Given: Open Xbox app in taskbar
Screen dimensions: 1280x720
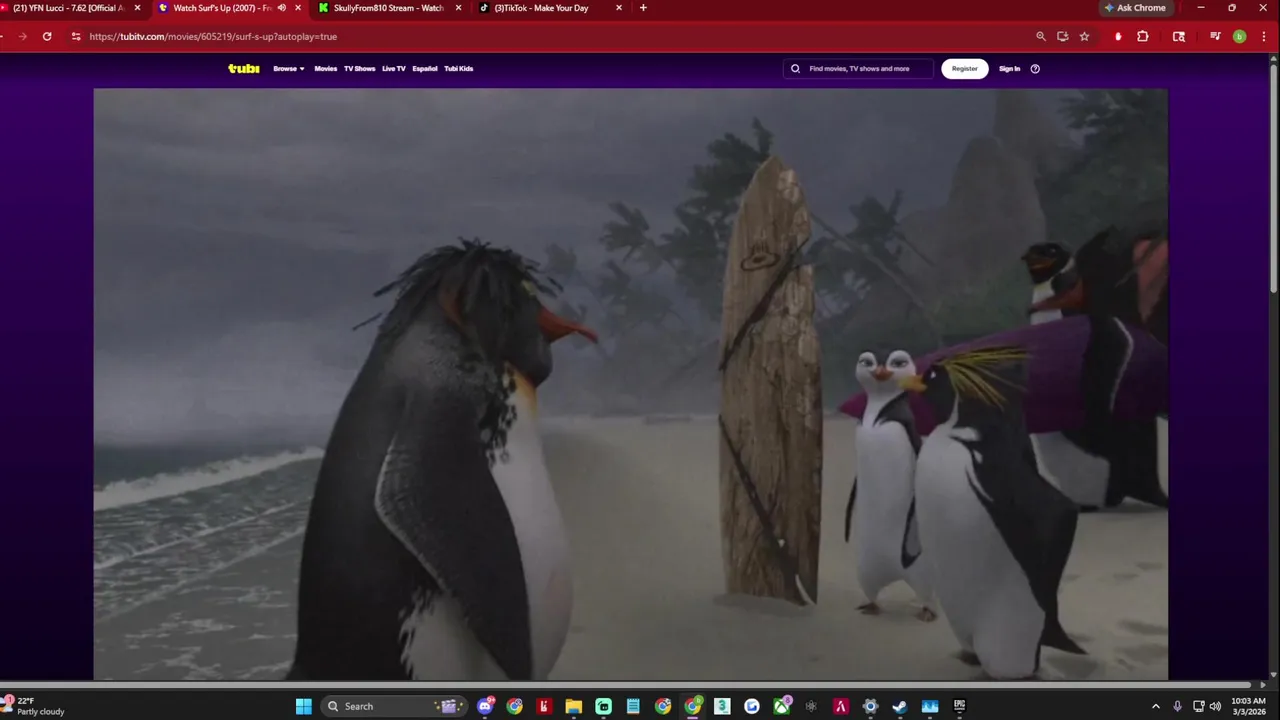Looking at the screenshot, I should click(781, 706).
